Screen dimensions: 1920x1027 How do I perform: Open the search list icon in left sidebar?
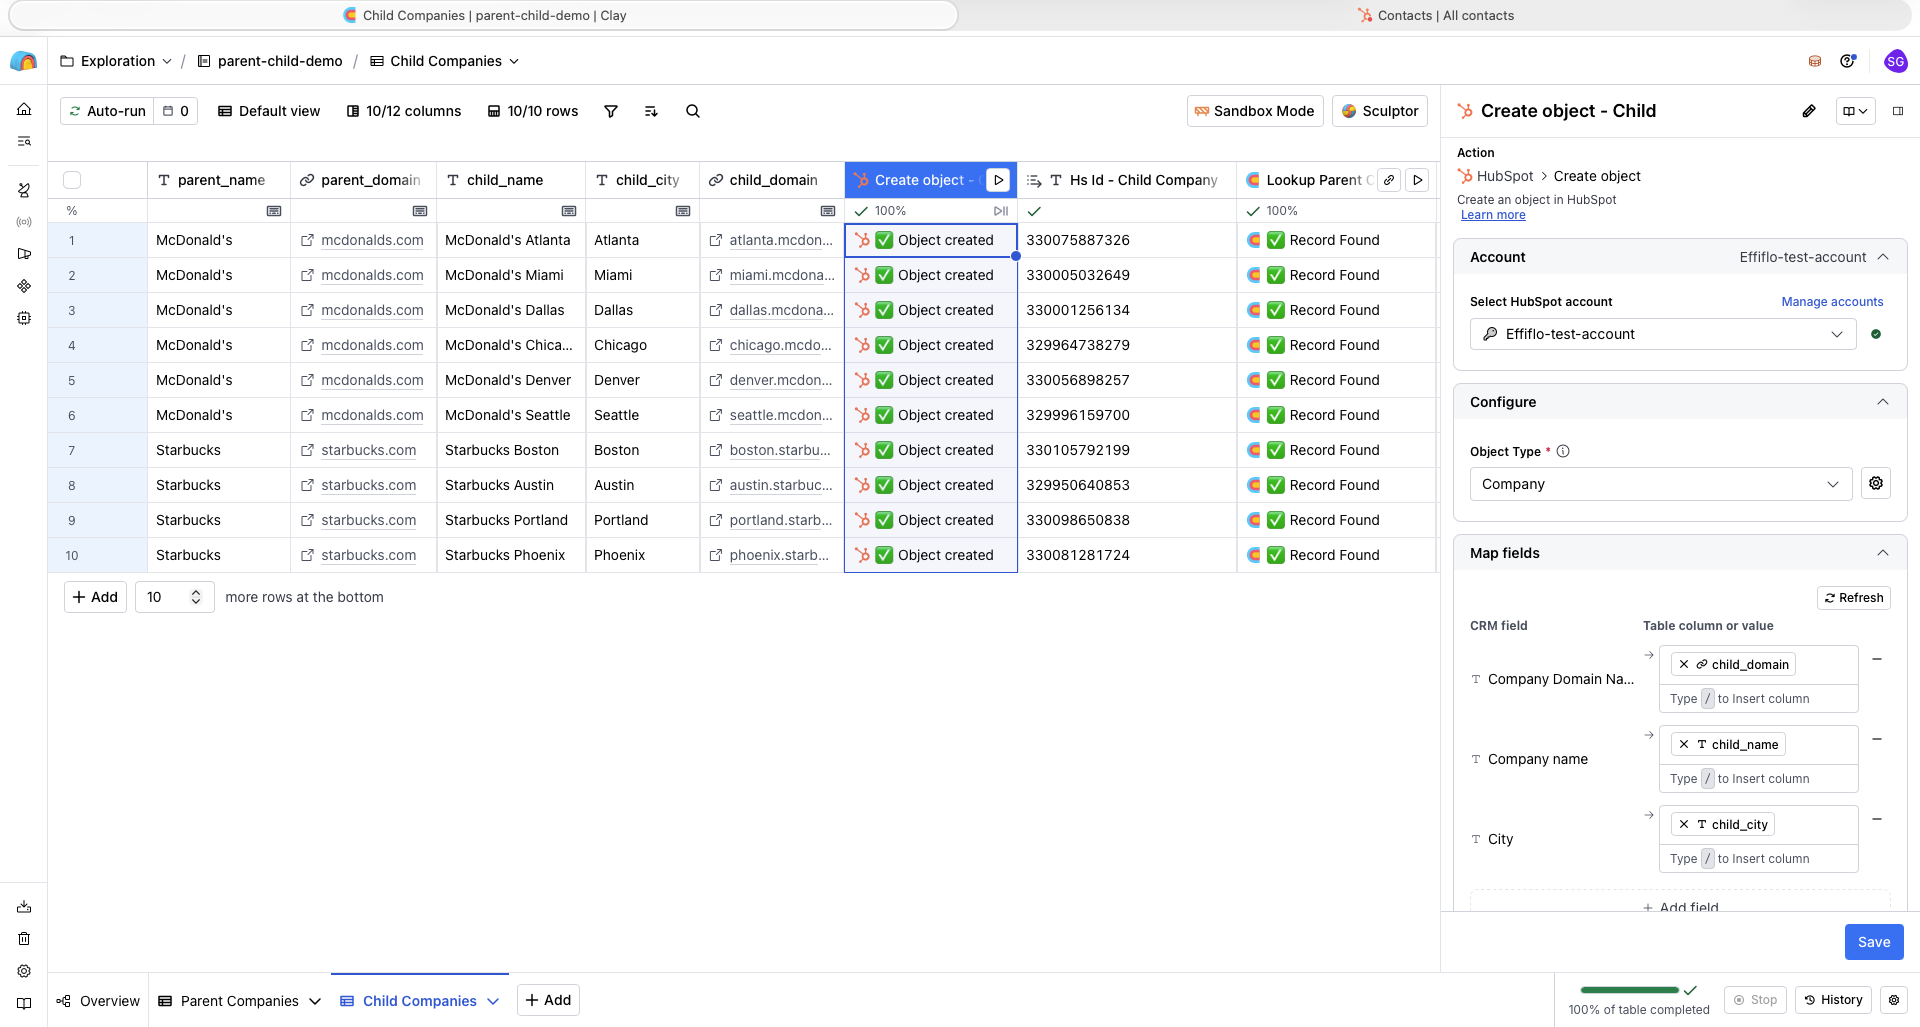point(24,141)
